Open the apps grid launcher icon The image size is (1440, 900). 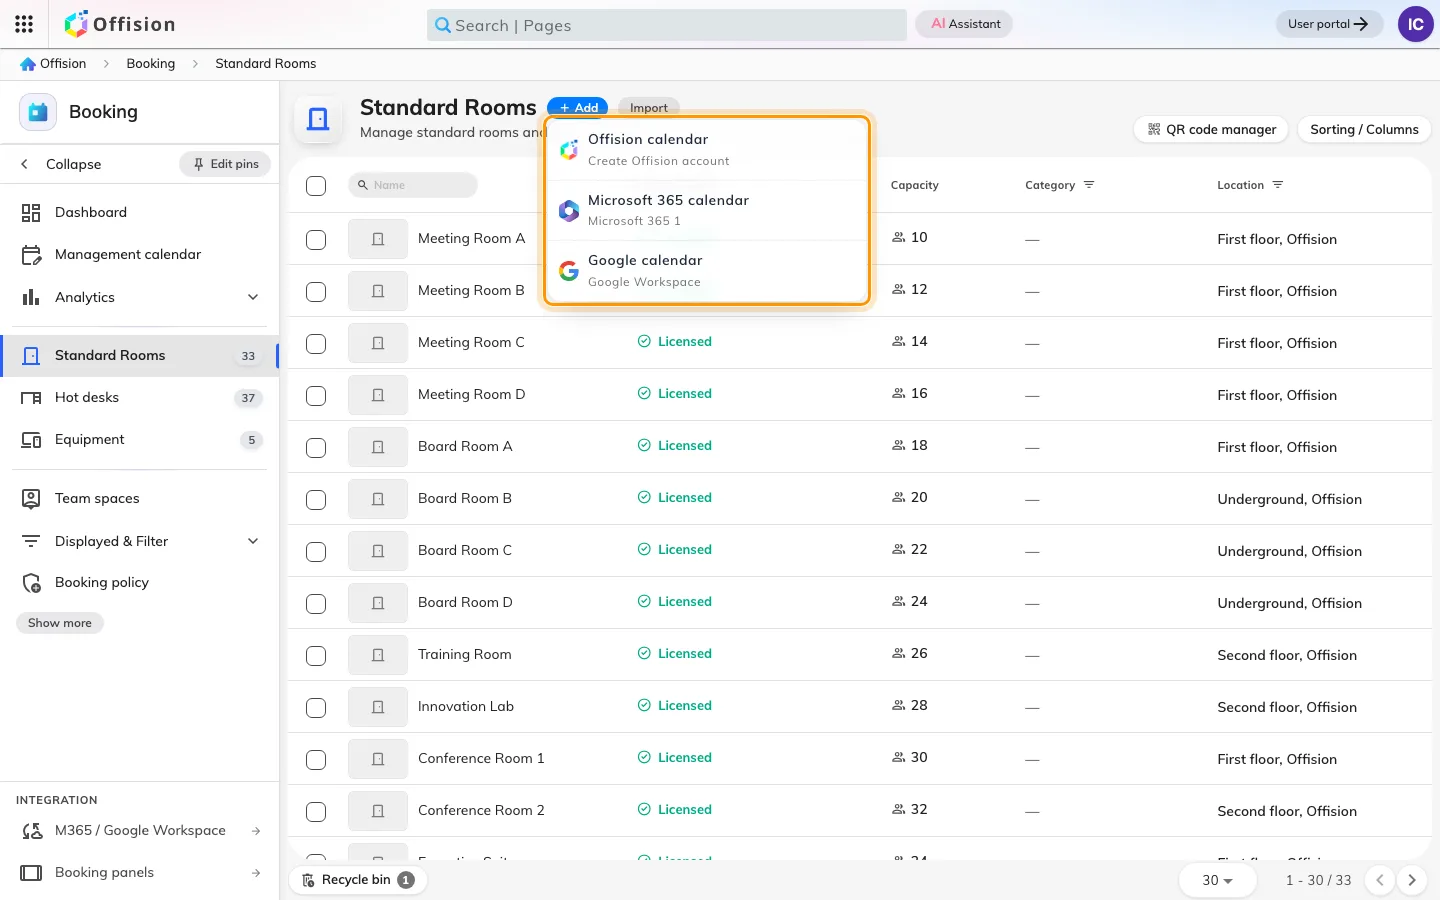pos(24,24)
